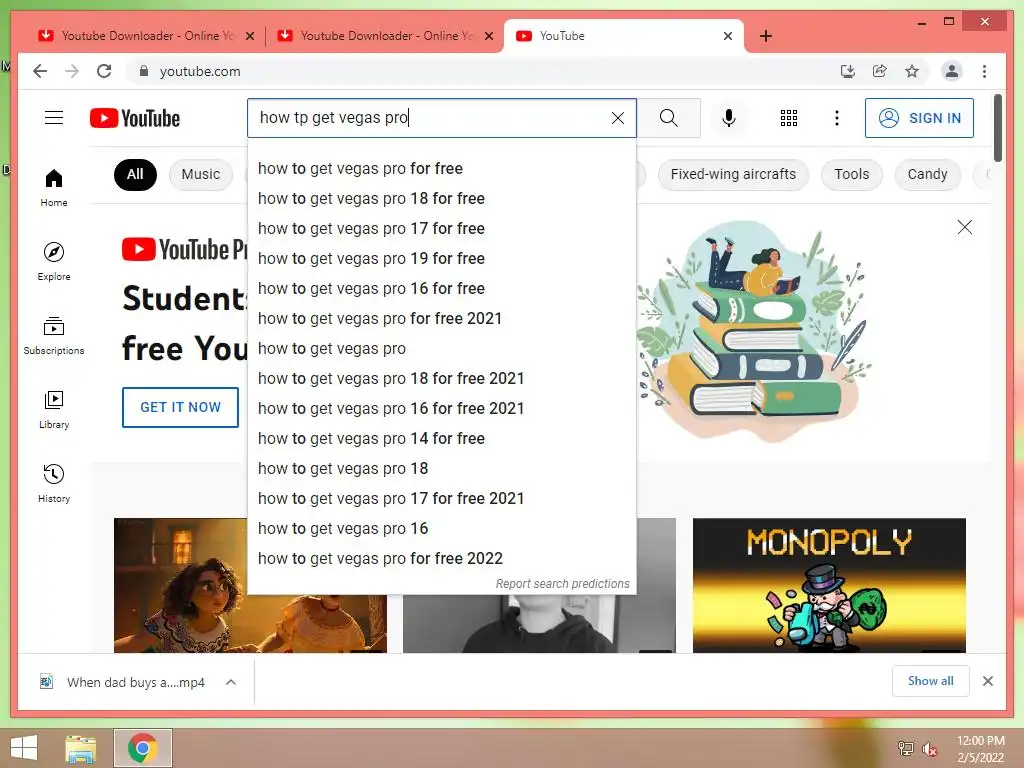Choose suggestion 'vegas pro for free 2021'
Screen dimensions: 1024x768
click(x=442, y=319)
